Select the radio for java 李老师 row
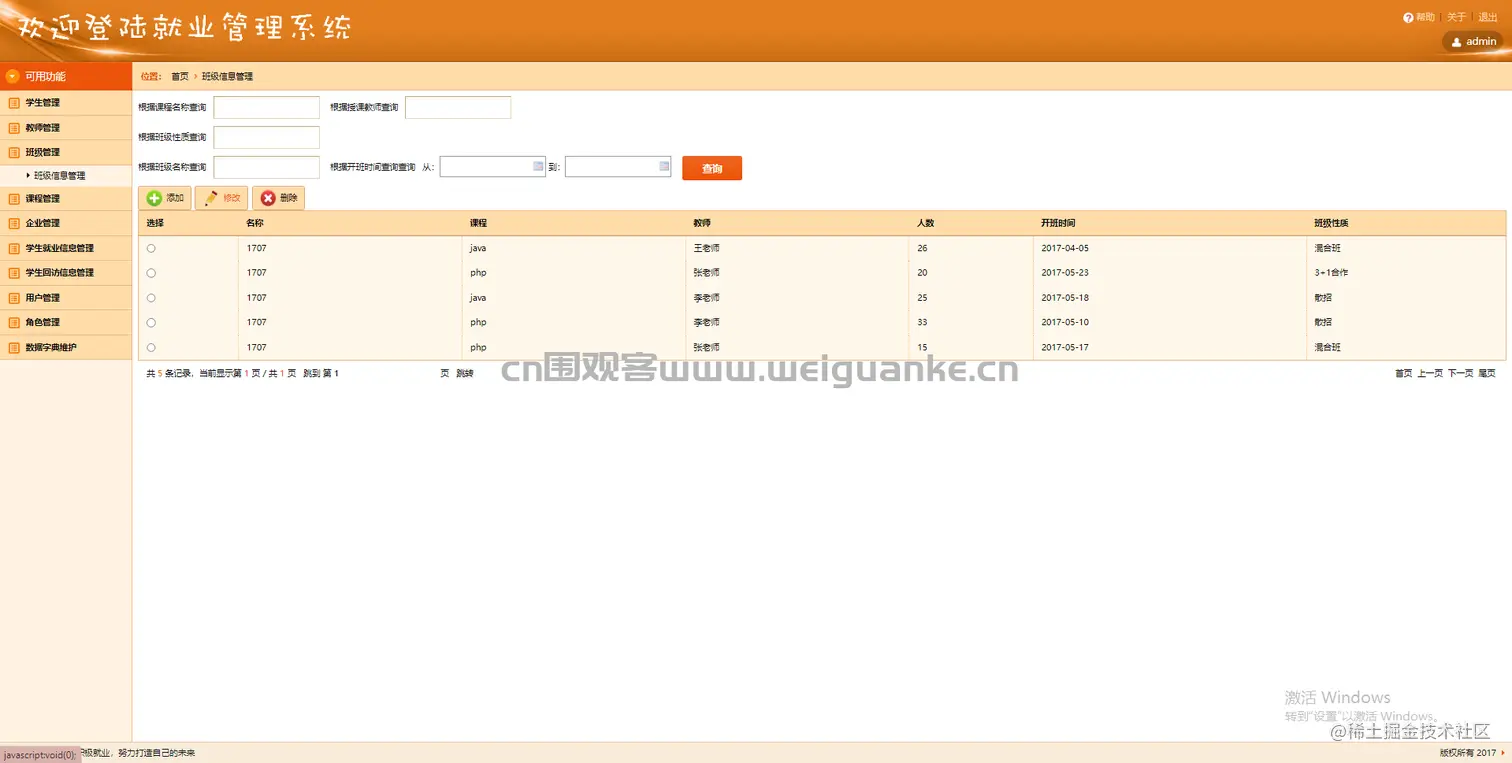This screenshot has width=1512, height=763. pyautogui.click(x=151, y=298)
